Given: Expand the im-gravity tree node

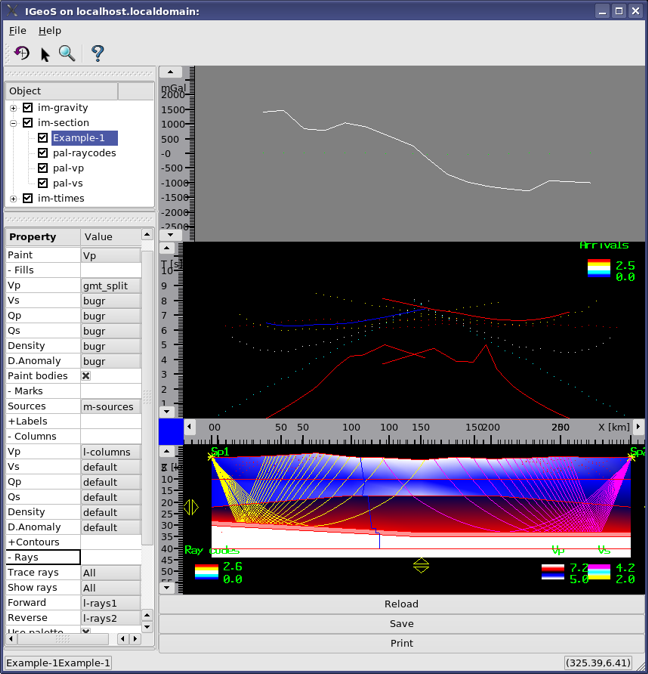Looking at the screenshot, I should 13,108.
